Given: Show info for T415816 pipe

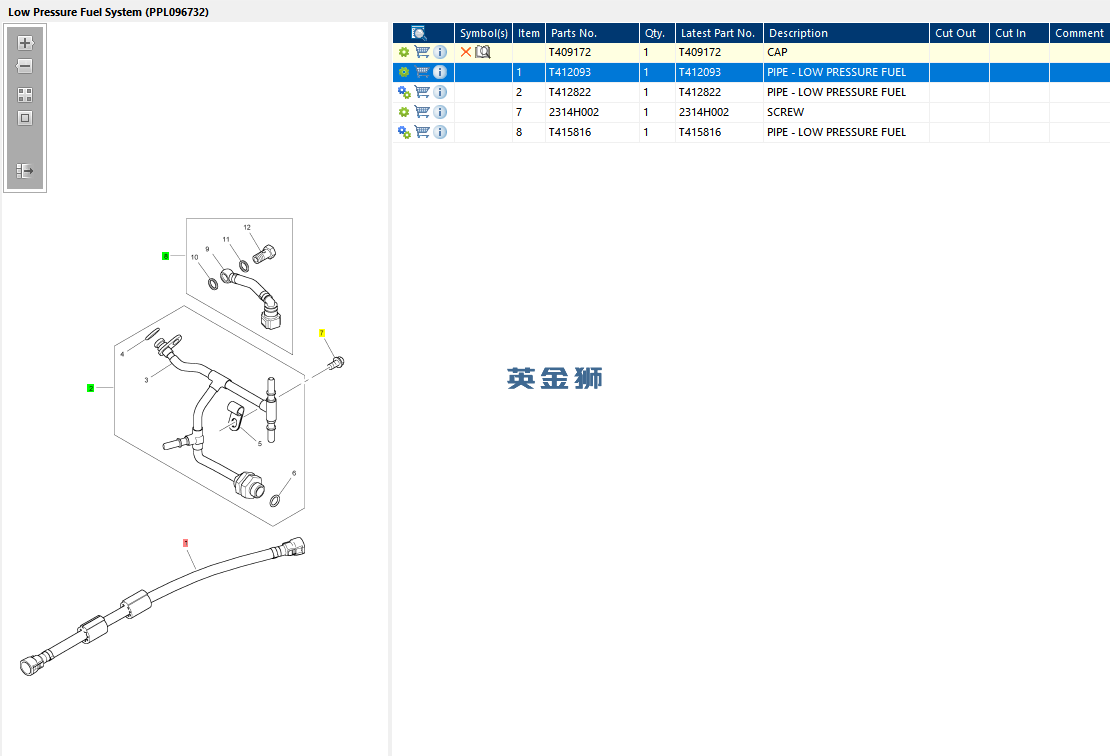Looking at the screenshot, I should click(x=440, y=132).
